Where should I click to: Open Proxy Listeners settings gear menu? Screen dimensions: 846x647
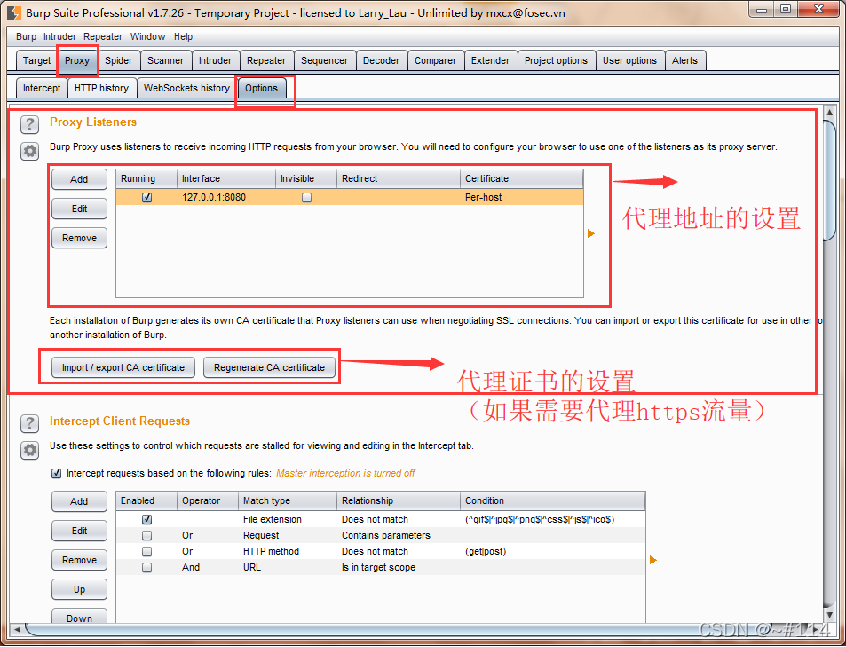pos(30,152)
